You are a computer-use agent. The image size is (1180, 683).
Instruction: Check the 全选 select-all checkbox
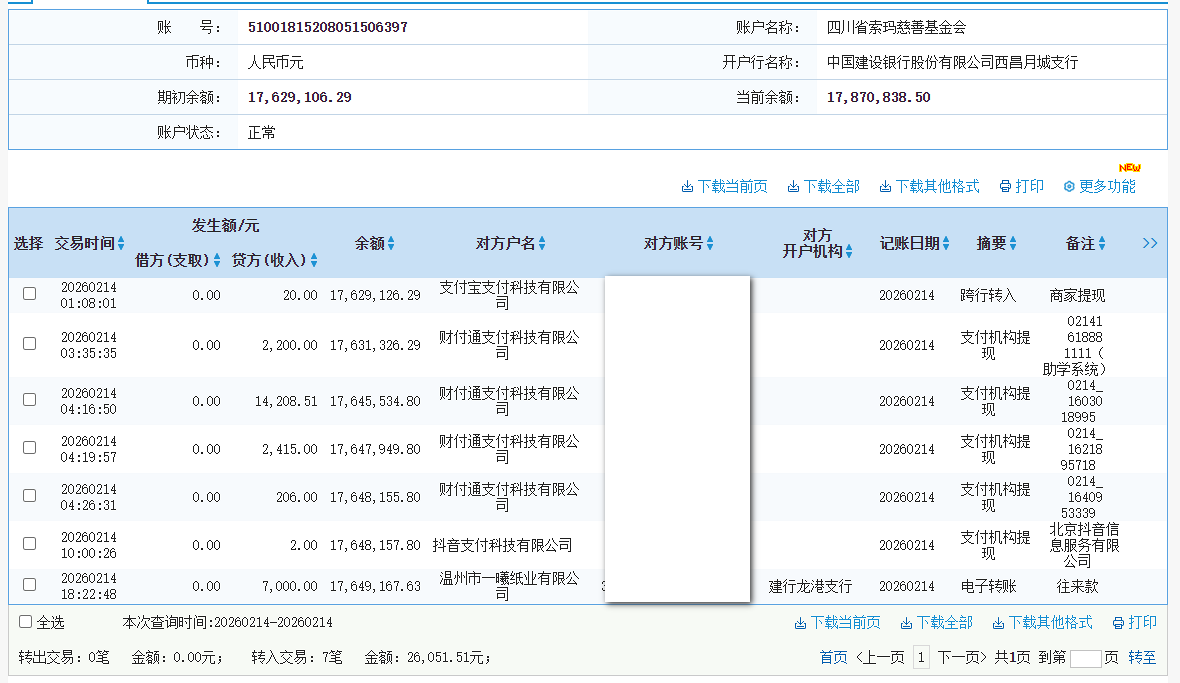[x=25, y=623]
